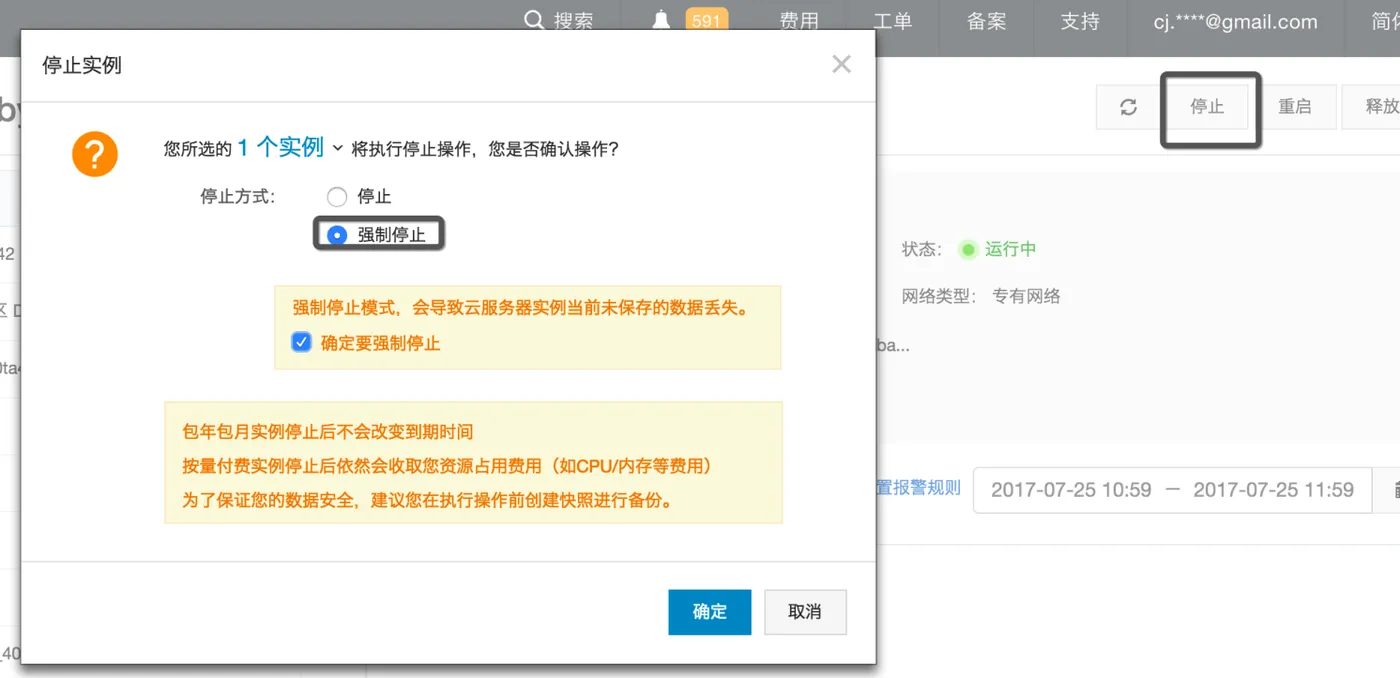
Task: Confirm with the 确定 button
Action: tap(709, 612)
